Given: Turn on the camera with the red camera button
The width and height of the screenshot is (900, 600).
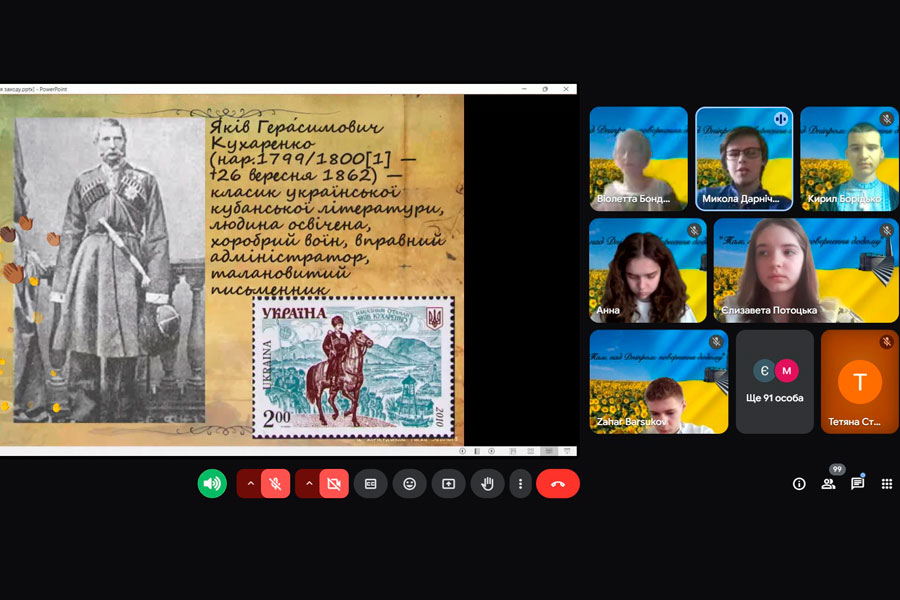Looking at the screenshot, I should pos(334,483).
